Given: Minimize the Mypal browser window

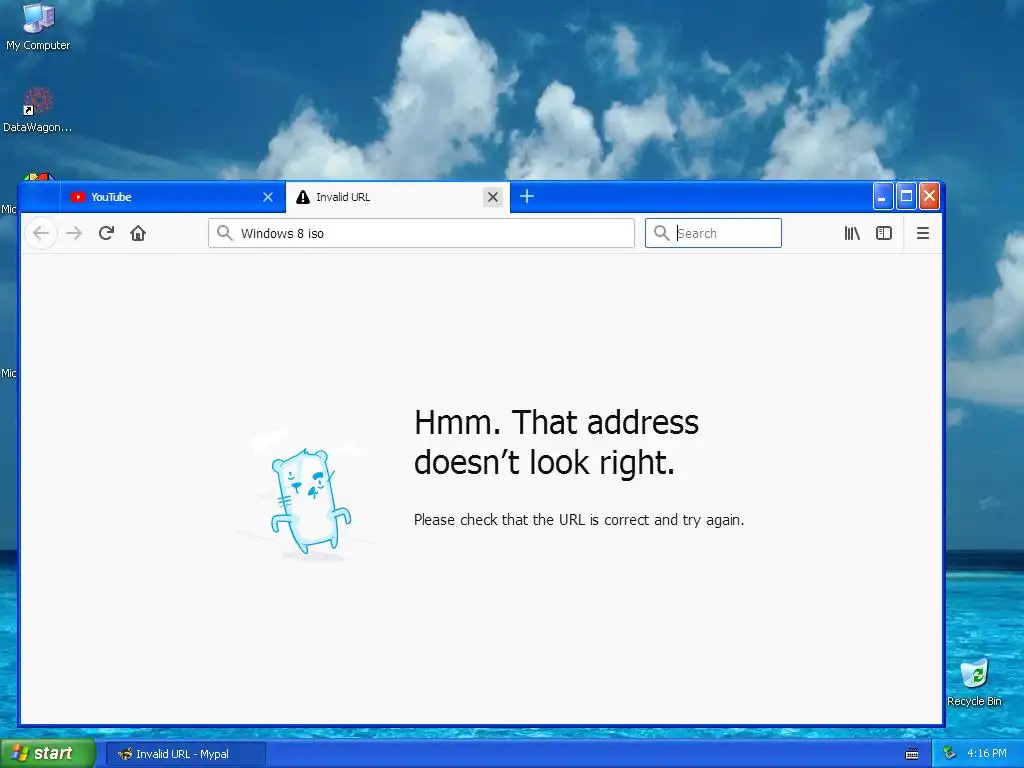Looking at the screenshot, I should pyautogui.click(x=883, y=197).
